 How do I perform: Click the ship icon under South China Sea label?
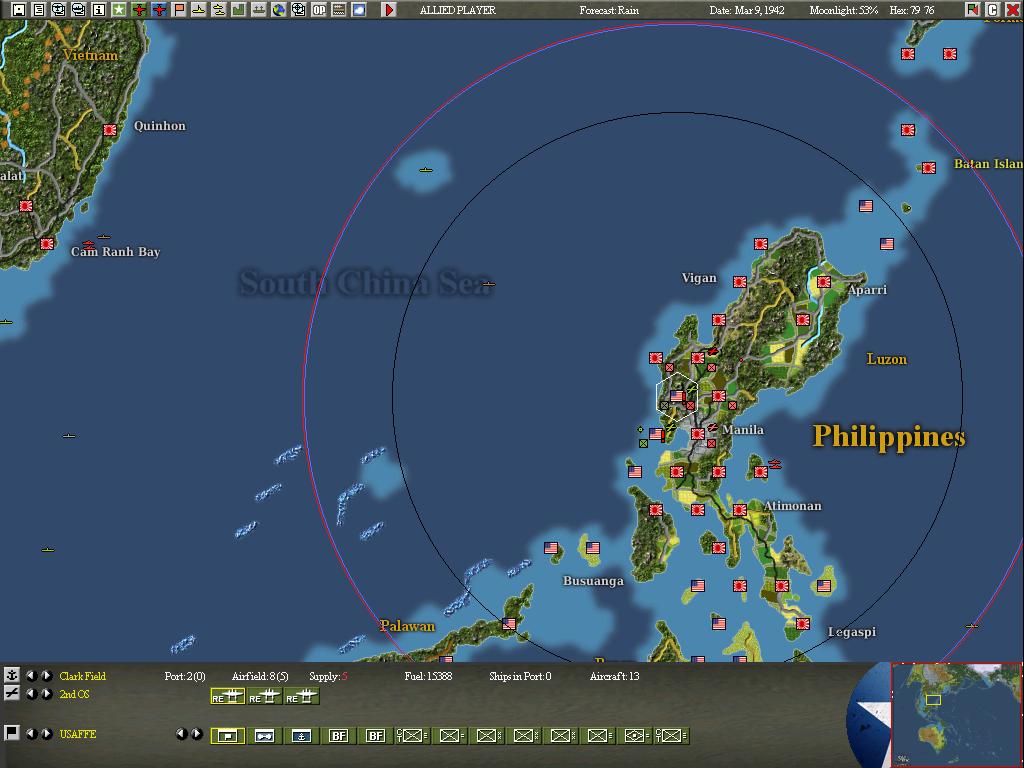click(x=488, y=284)
